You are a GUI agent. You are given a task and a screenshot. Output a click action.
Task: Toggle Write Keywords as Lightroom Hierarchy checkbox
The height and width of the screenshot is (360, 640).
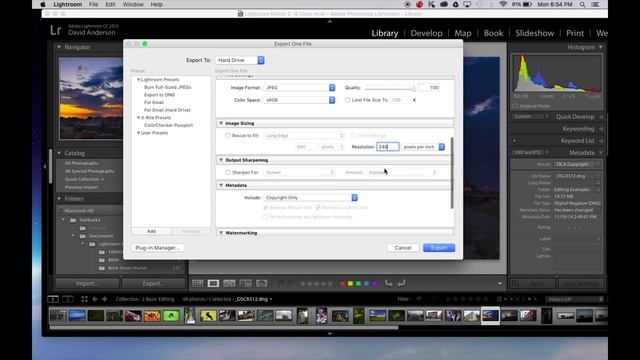tap(266, 217)
